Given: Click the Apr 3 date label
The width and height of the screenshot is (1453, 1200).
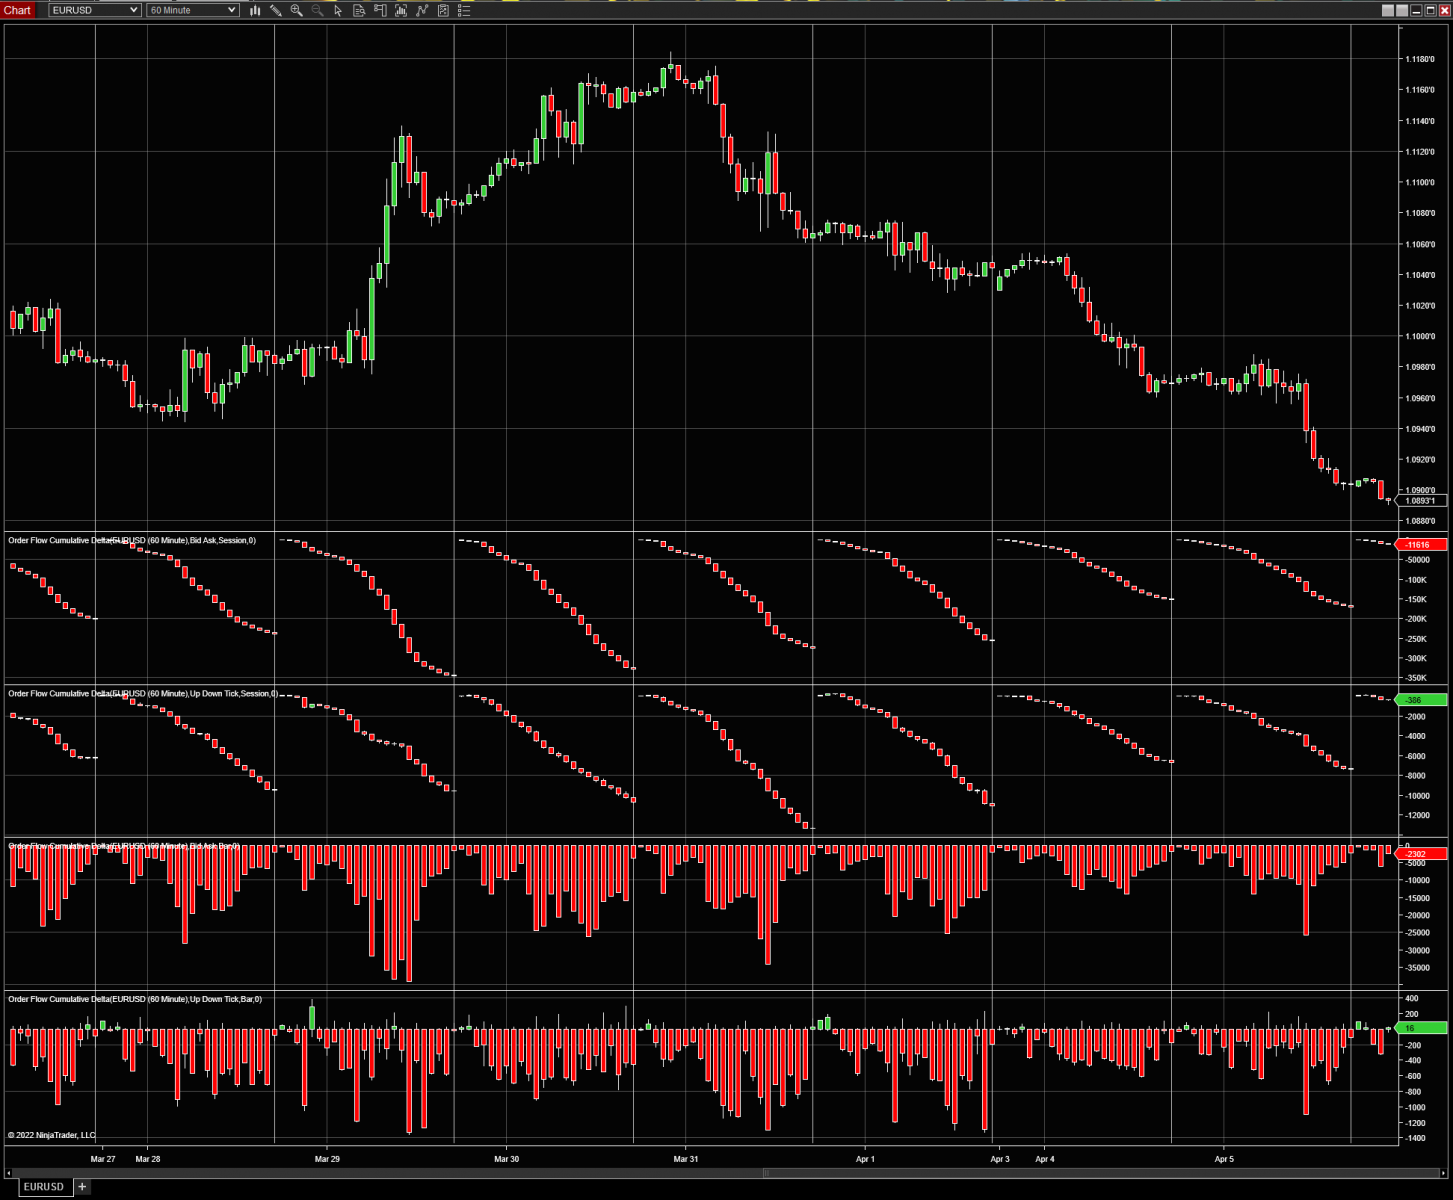Looking at the screenshot, I should pyautogui.click(x=1000, y=1160).
